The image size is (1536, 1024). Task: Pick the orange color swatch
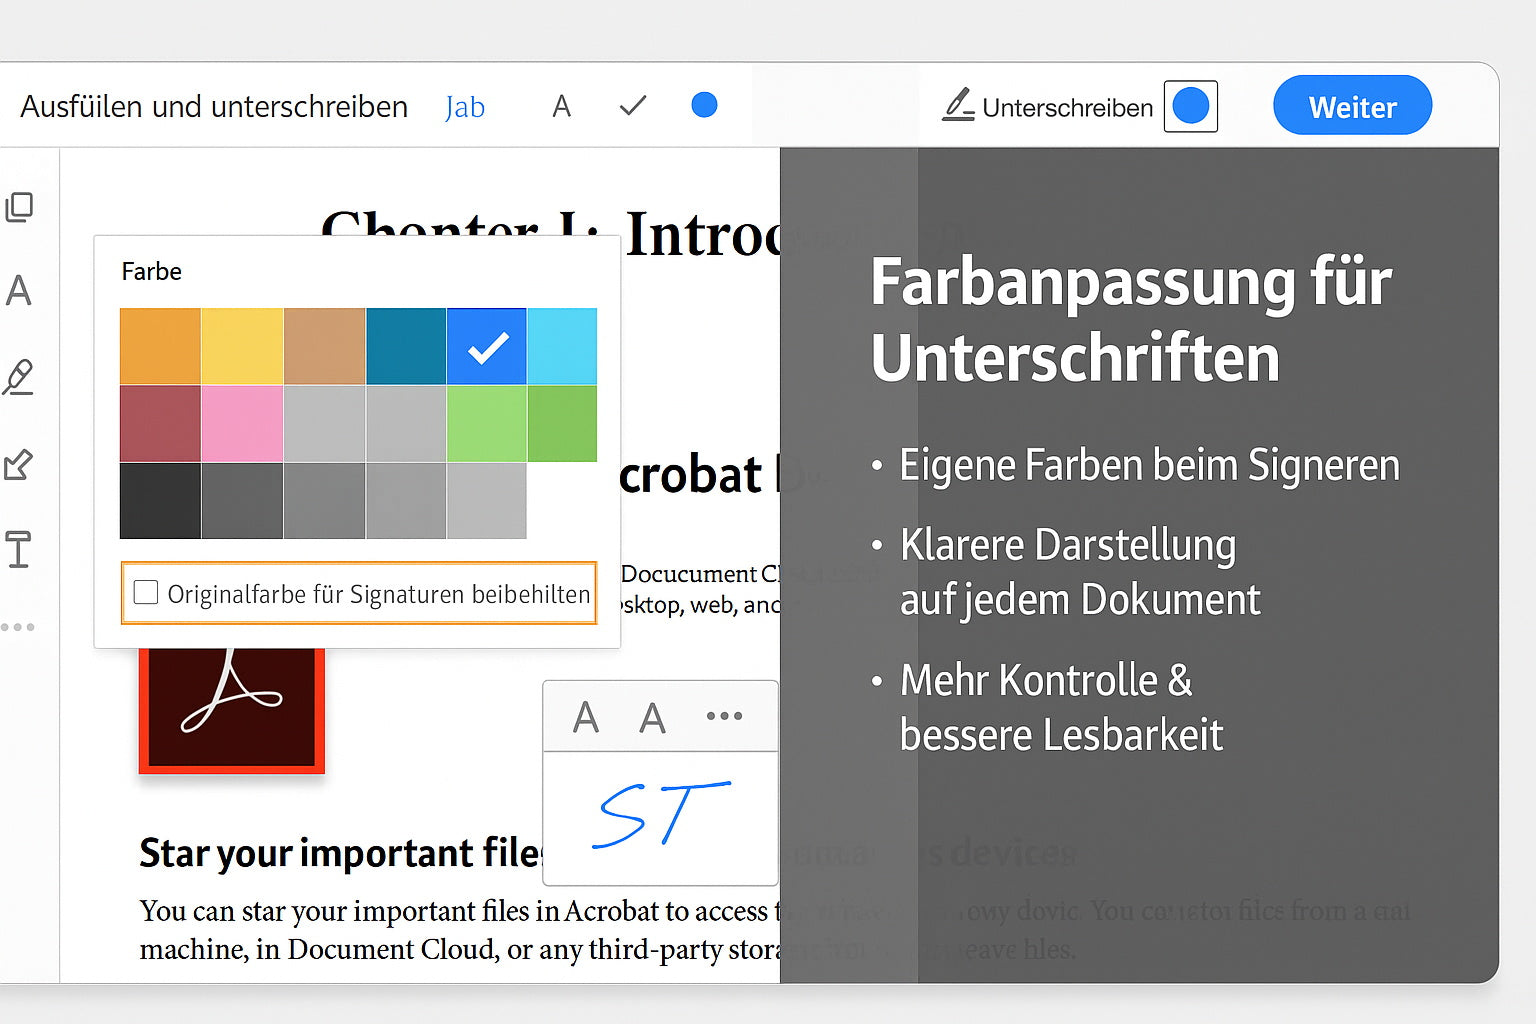(x=160, y=346)
